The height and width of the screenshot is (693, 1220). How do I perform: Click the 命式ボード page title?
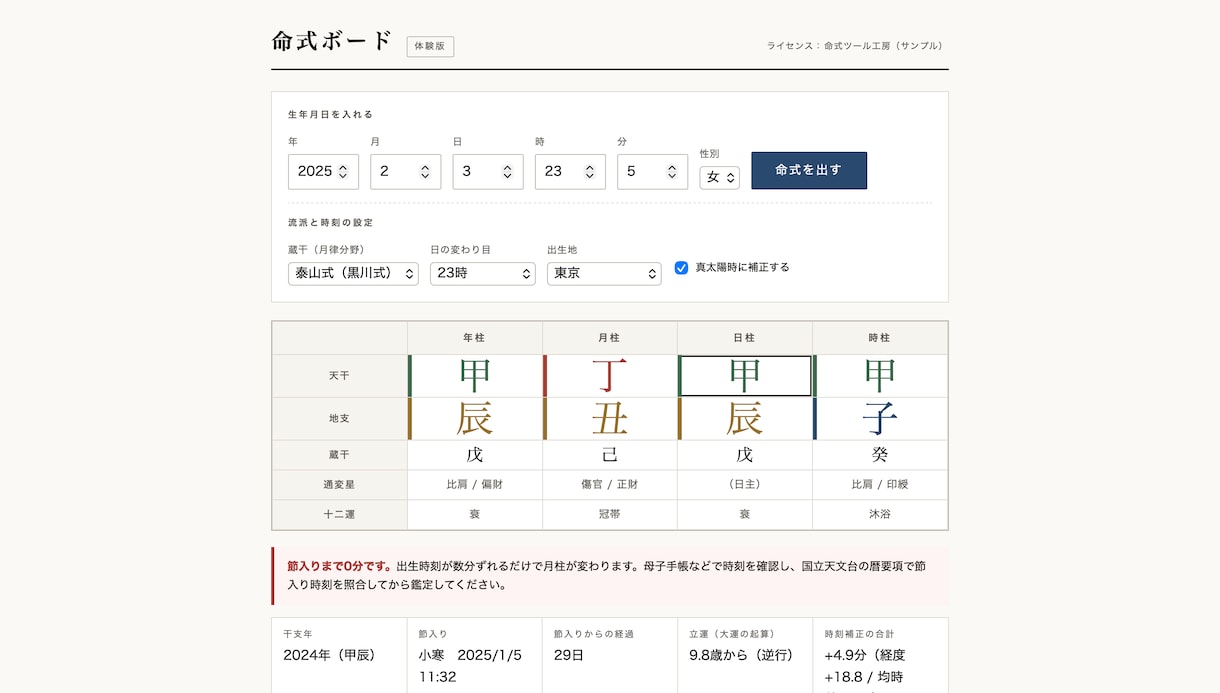[x=332, y=41]
